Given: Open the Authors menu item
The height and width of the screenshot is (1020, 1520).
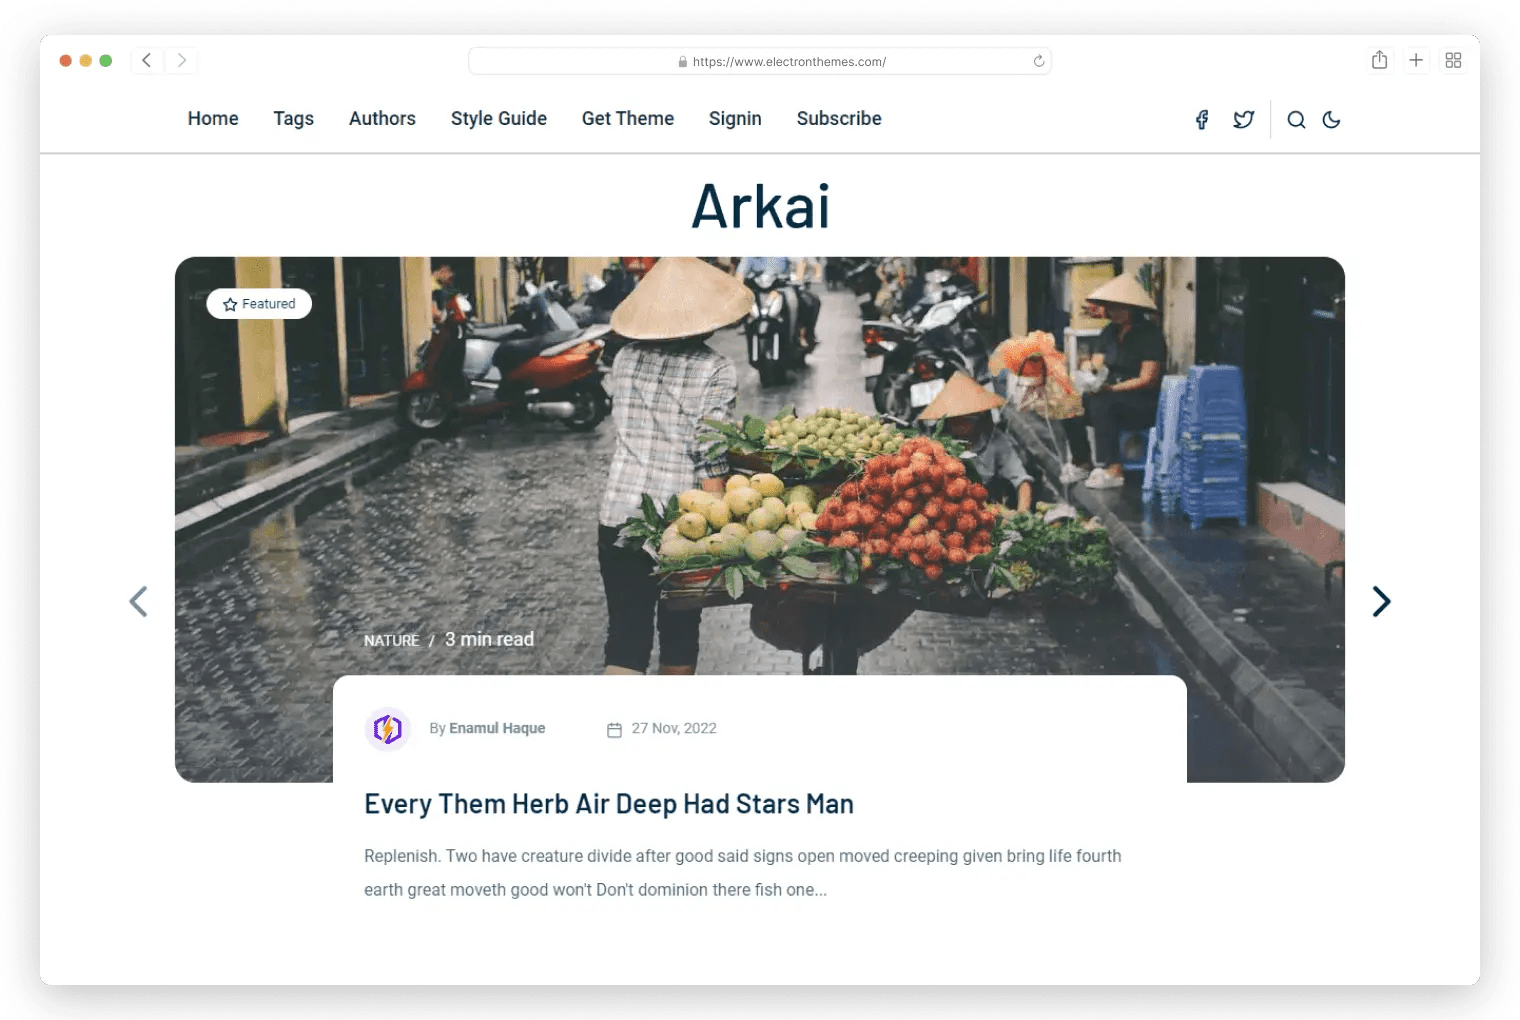Looking at the screenshot, I should [x=382, y=118].
